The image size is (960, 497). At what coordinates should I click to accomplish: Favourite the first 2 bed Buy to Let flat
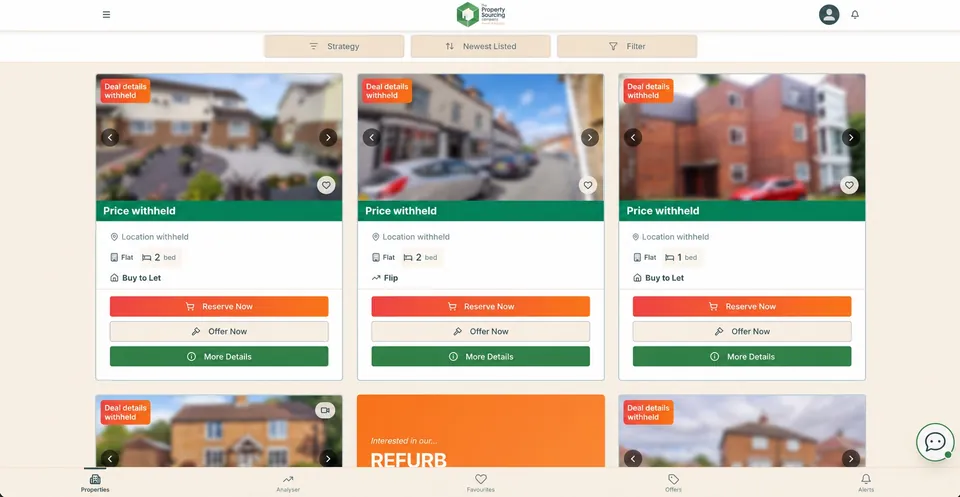pos(326,185)
